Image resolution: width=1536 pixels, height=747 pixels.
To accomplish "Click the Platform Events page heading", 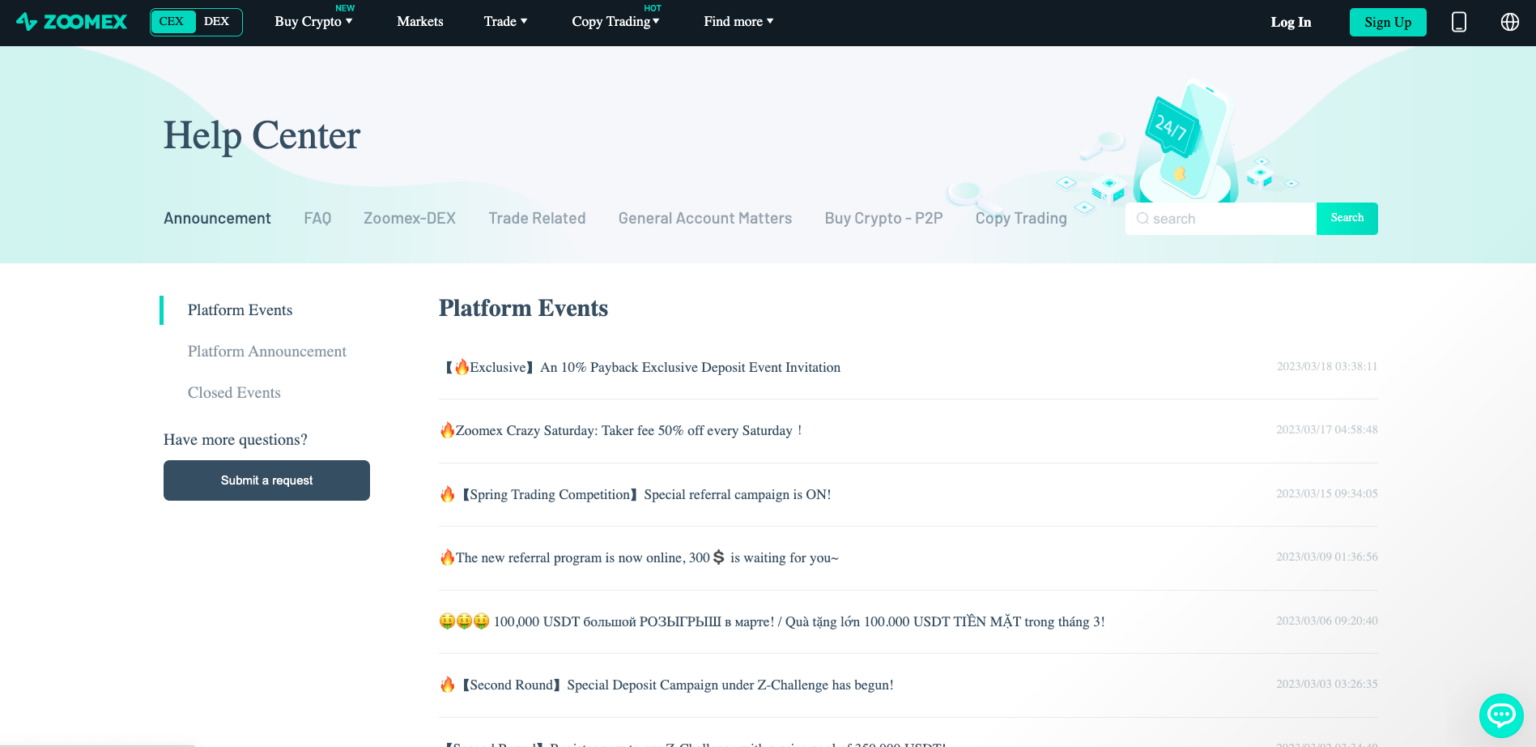I will (x=523, y=308).
